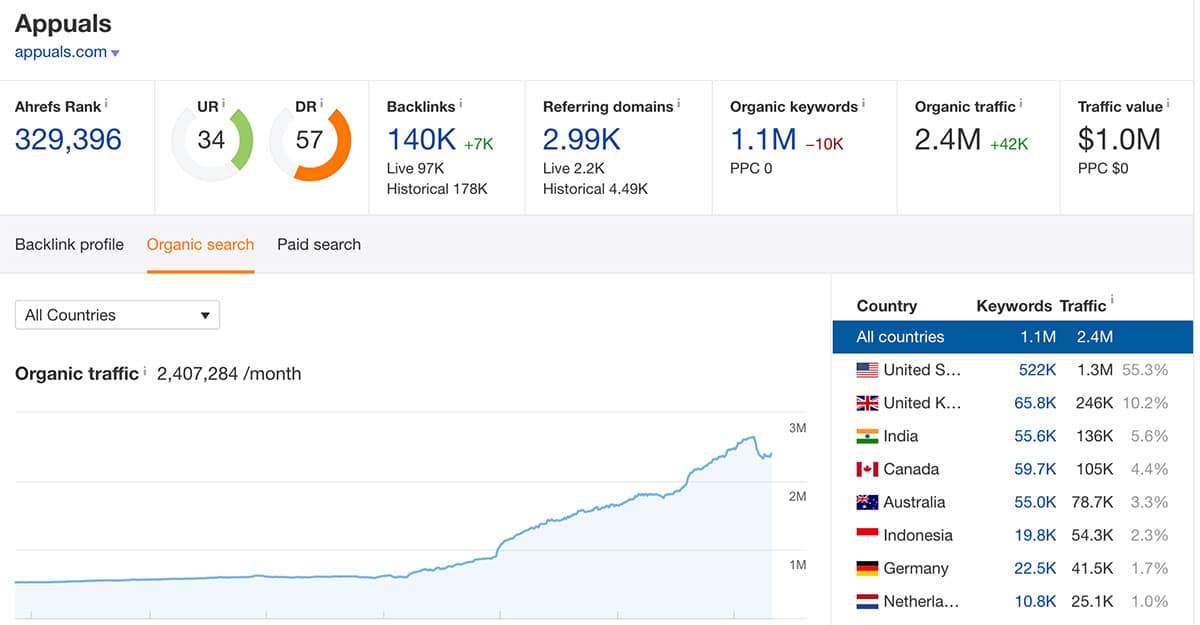
Task: Click the Australia flag icon
Action: pos(867,502)
